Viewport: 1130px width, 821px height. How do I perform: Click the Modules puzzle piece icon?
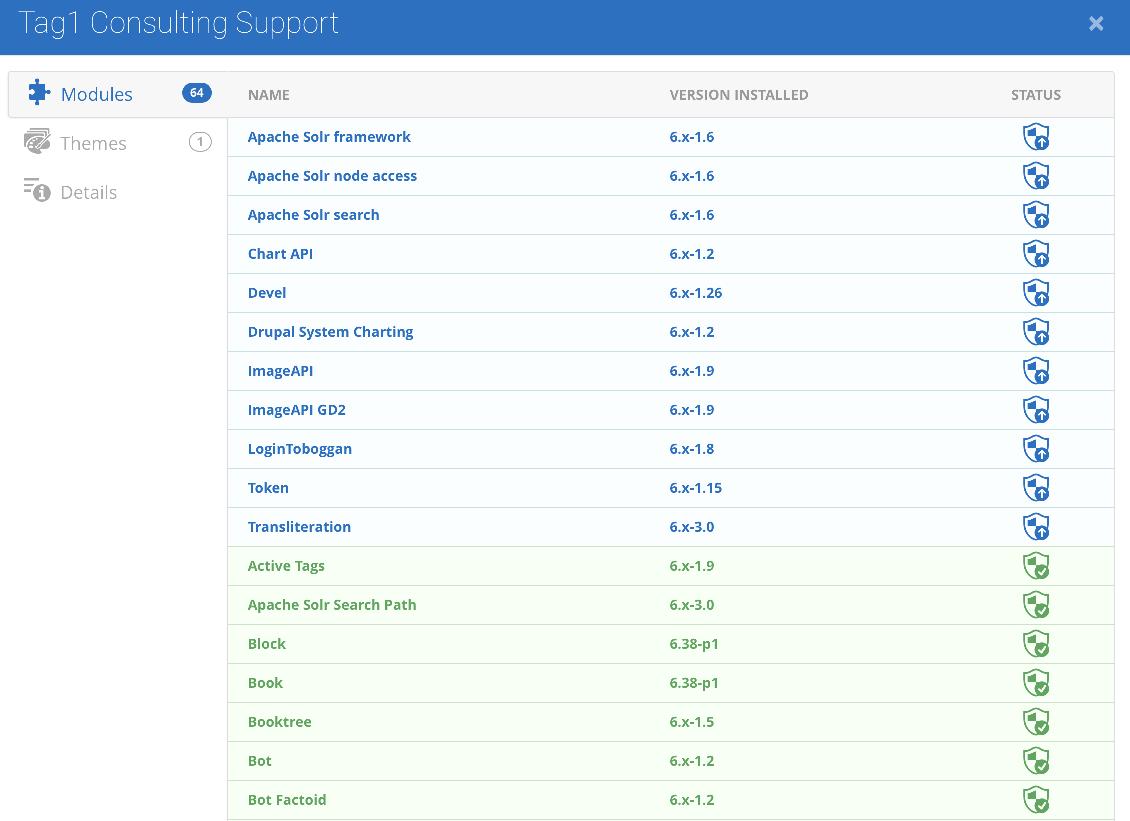pos(39,93)
